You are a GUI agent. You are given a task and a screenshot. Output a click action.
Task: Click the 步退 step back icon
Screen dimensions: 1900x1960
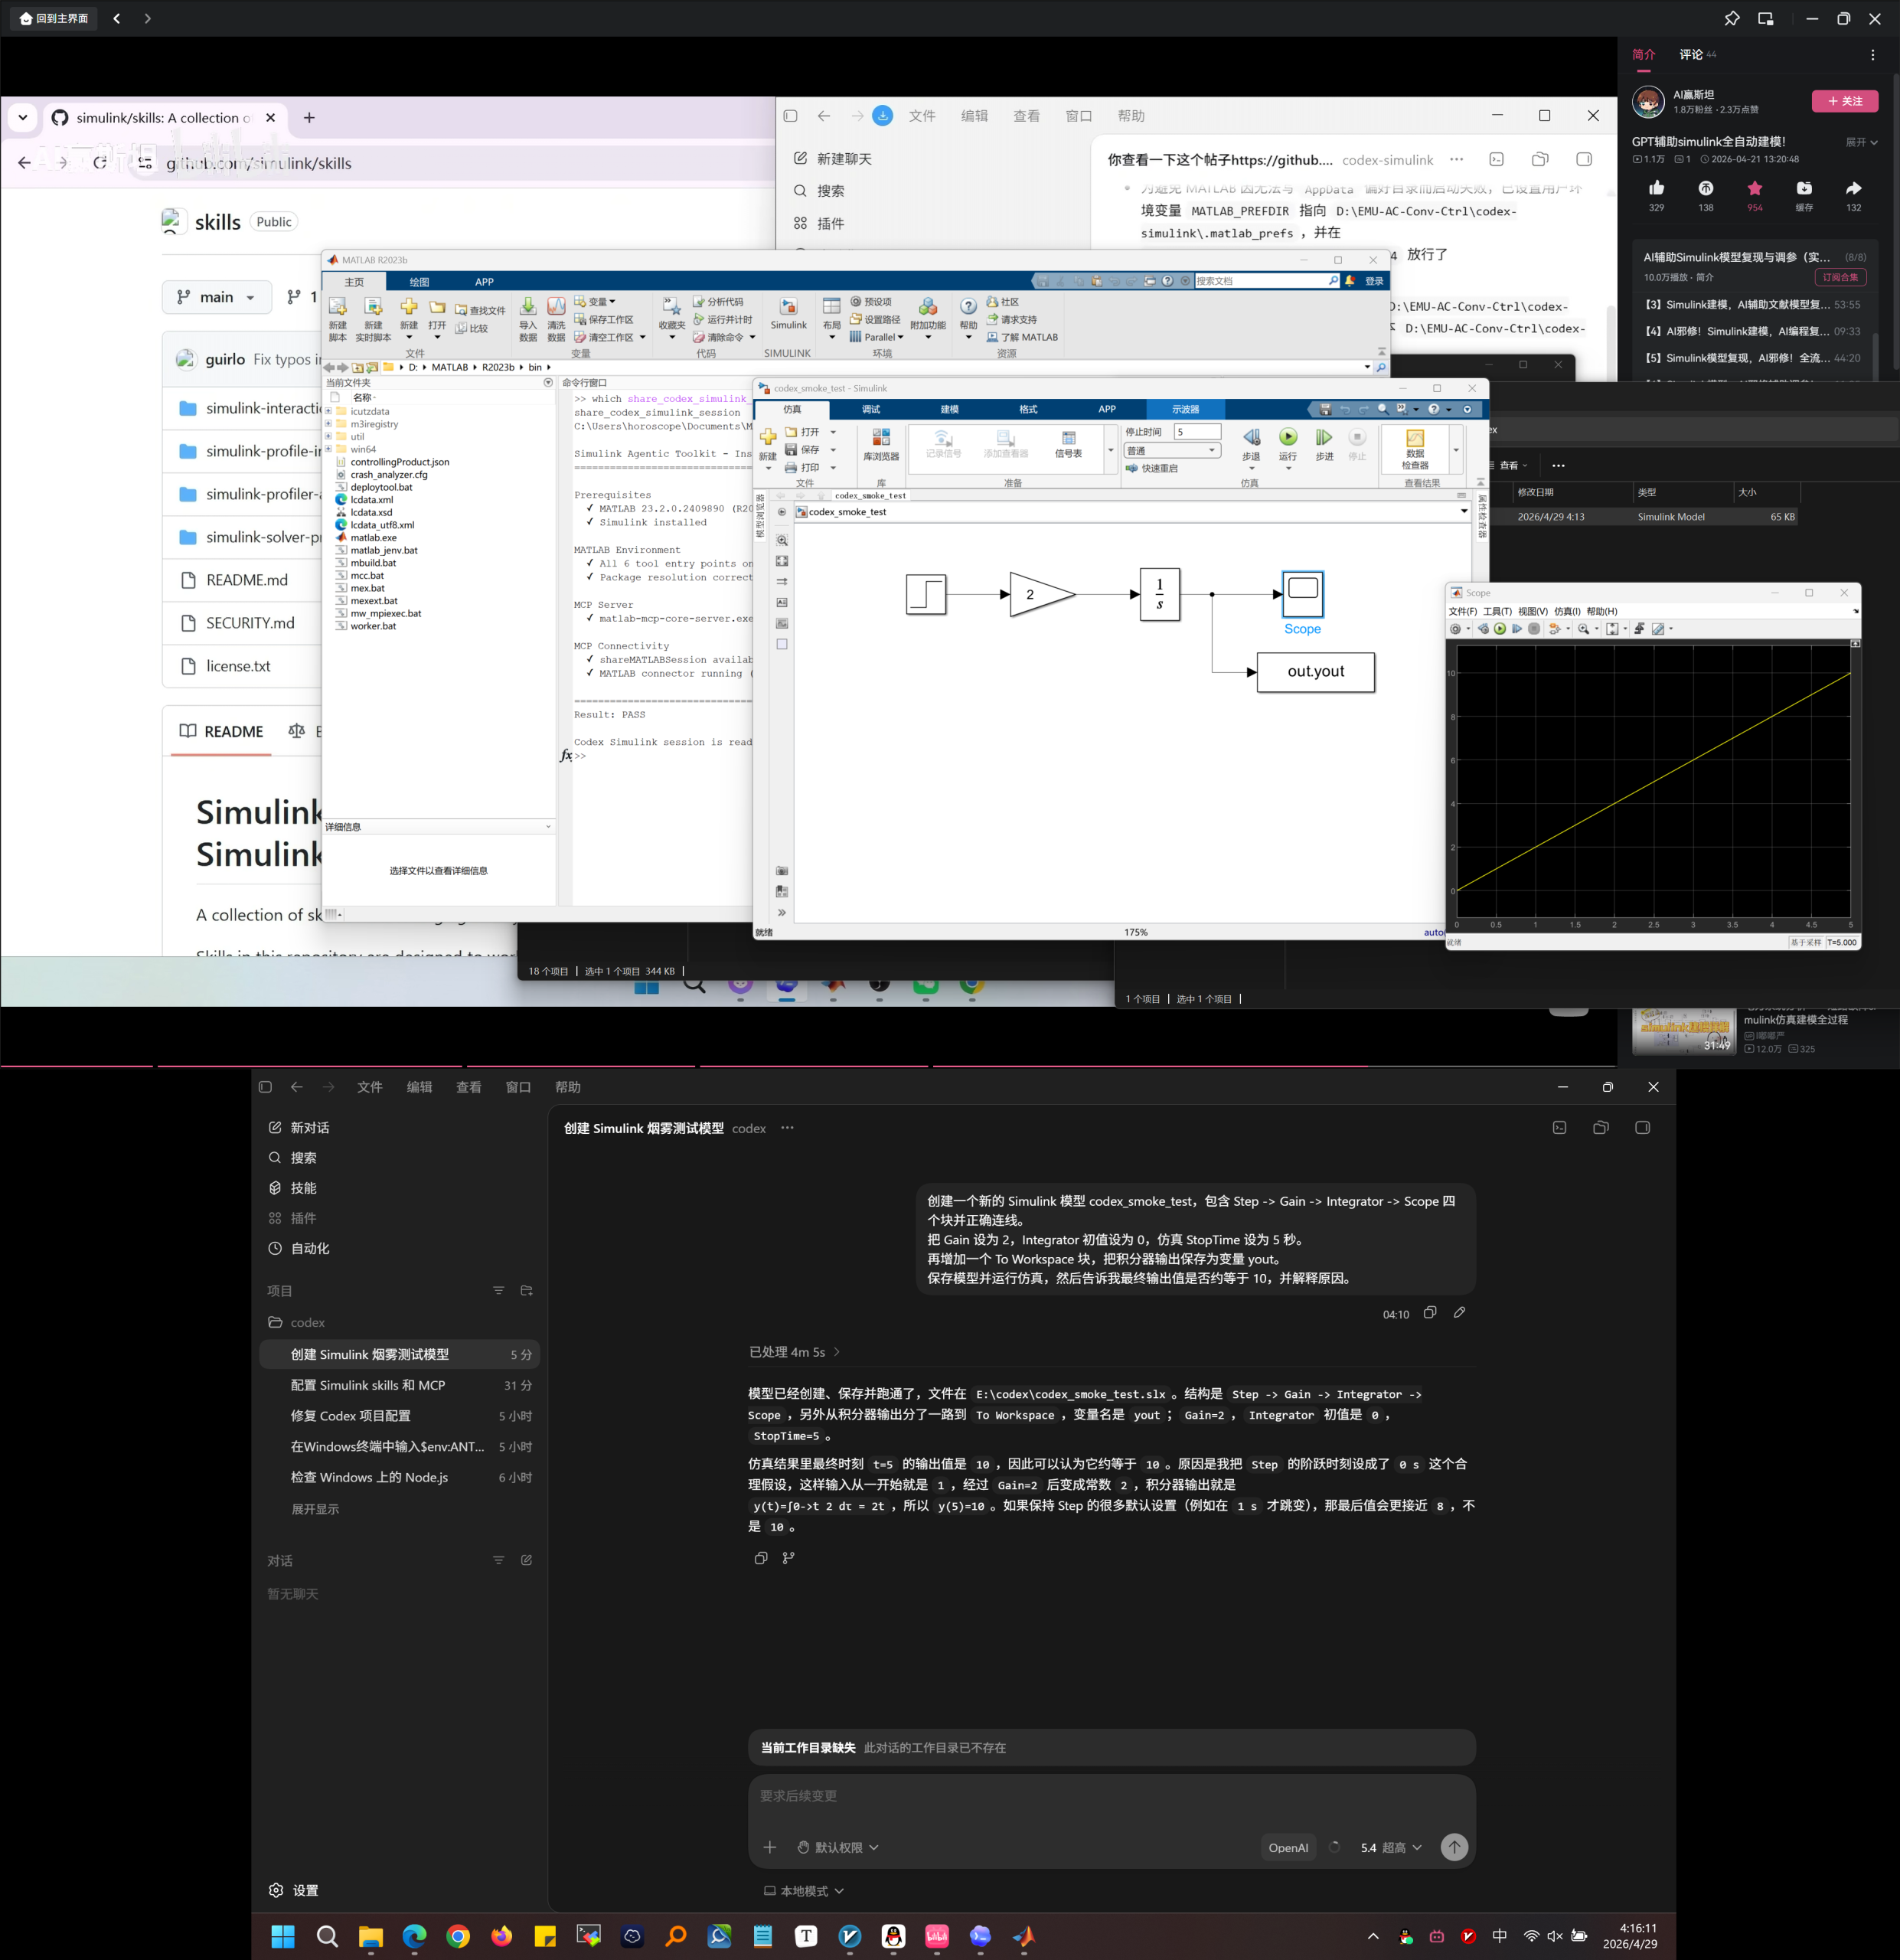point(1251,445)
